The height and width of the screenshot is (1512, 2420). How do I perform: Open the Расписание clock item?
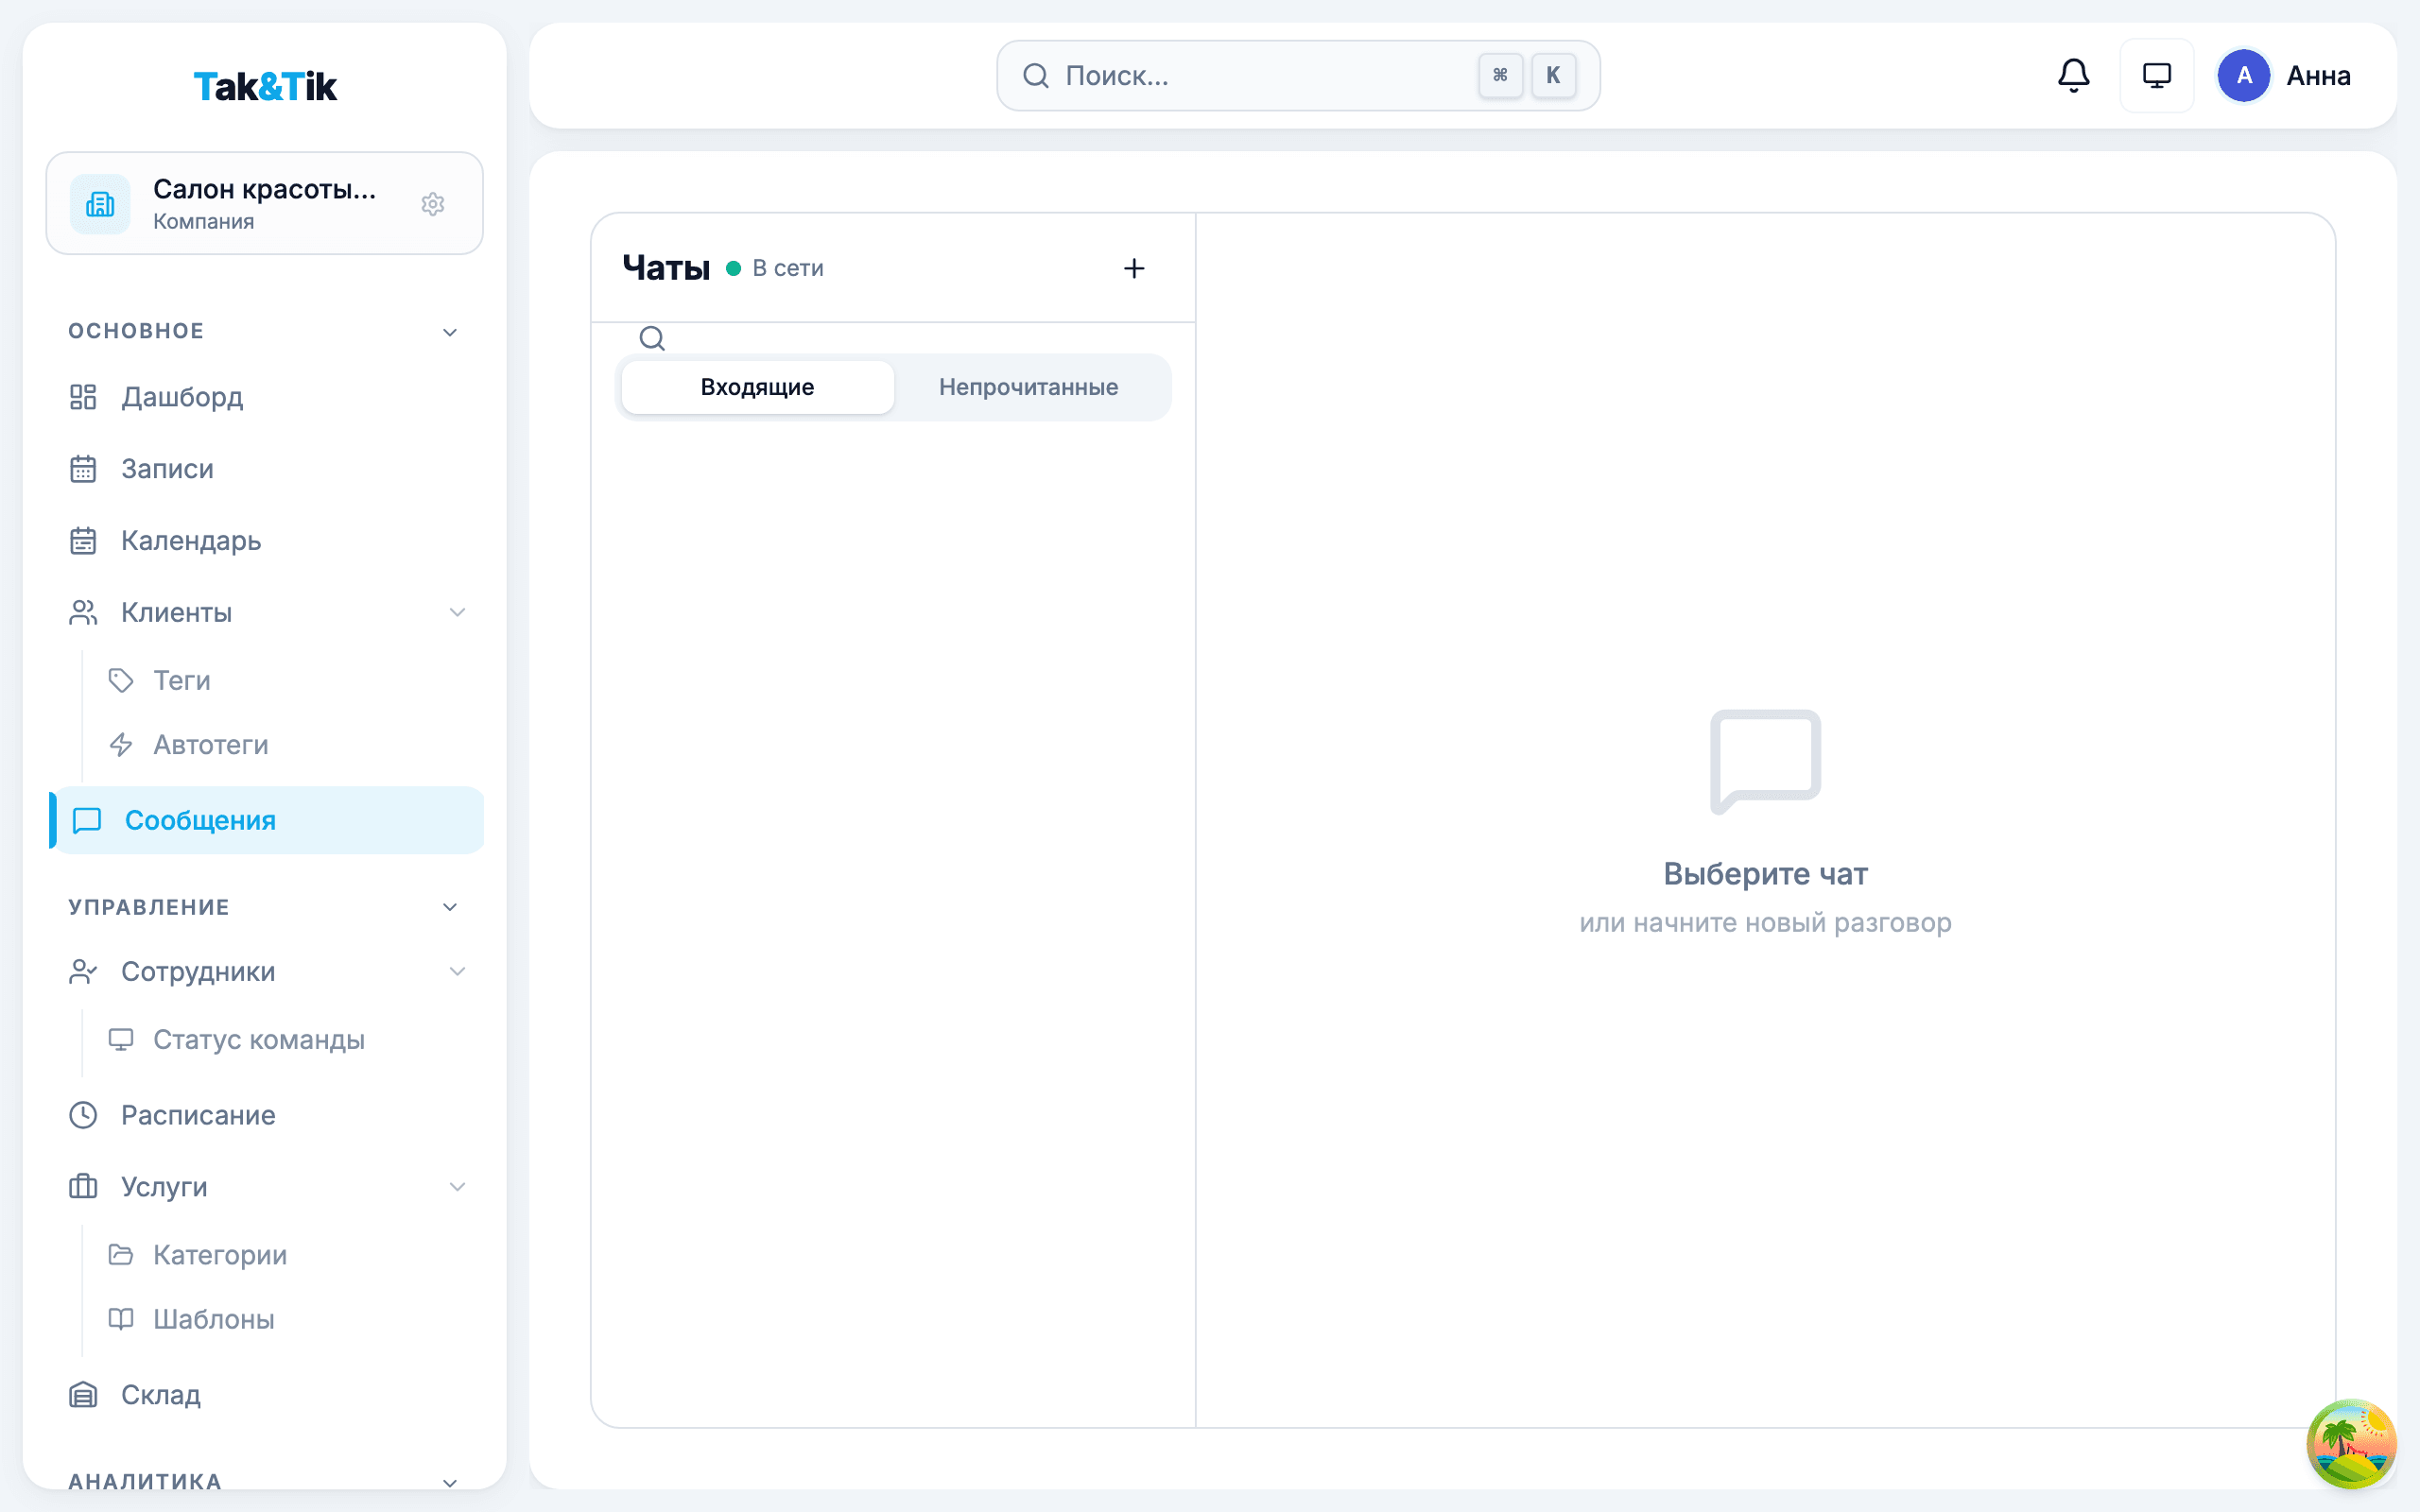click(x=198, y=1115)
